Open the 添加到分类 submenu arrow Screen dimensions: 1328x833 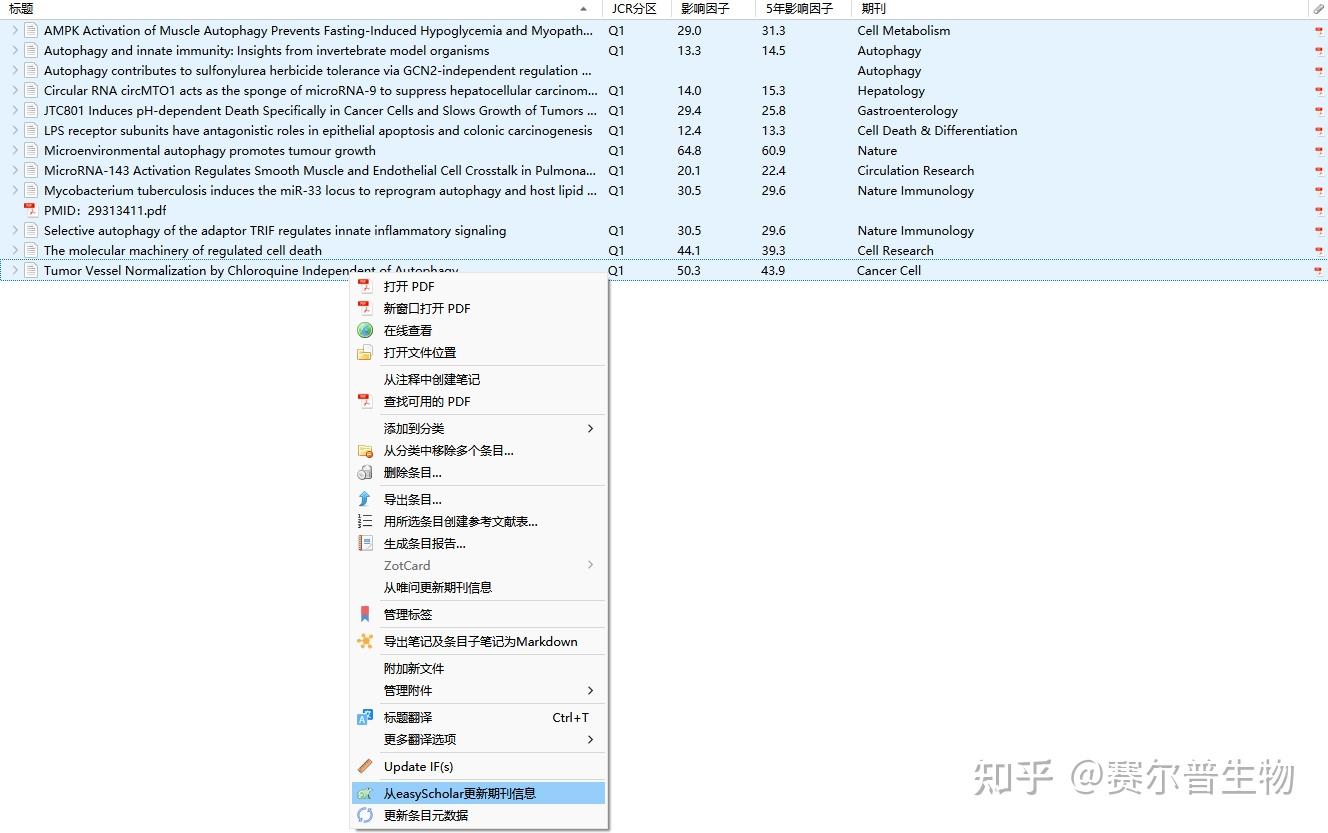click(592, 428)
